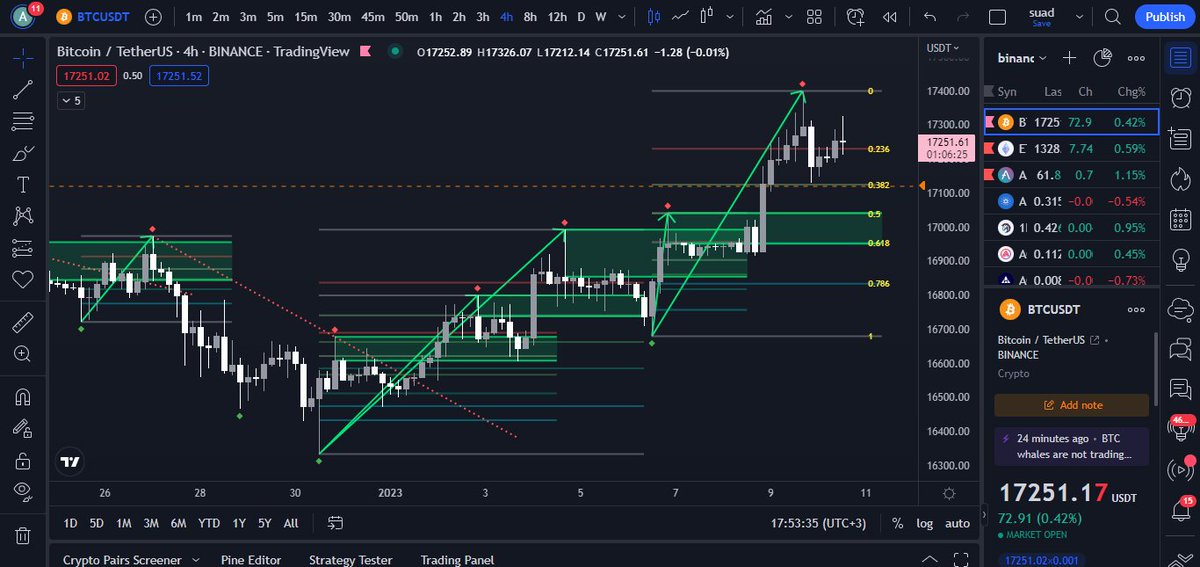Select the 17251.02 red sell price box

87,75
